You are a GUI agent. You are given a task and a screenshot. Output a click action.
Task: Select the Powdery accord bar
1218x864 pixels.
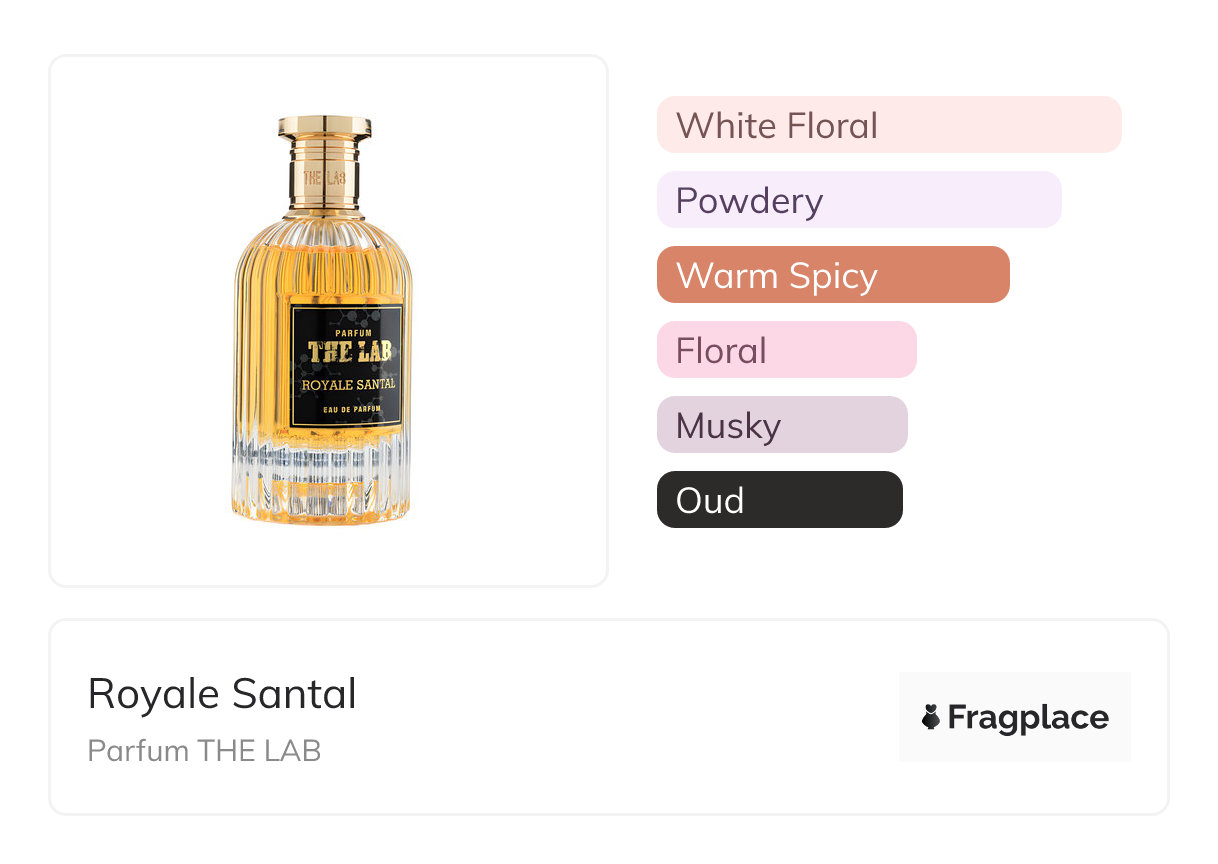click(x=858, y=200)
